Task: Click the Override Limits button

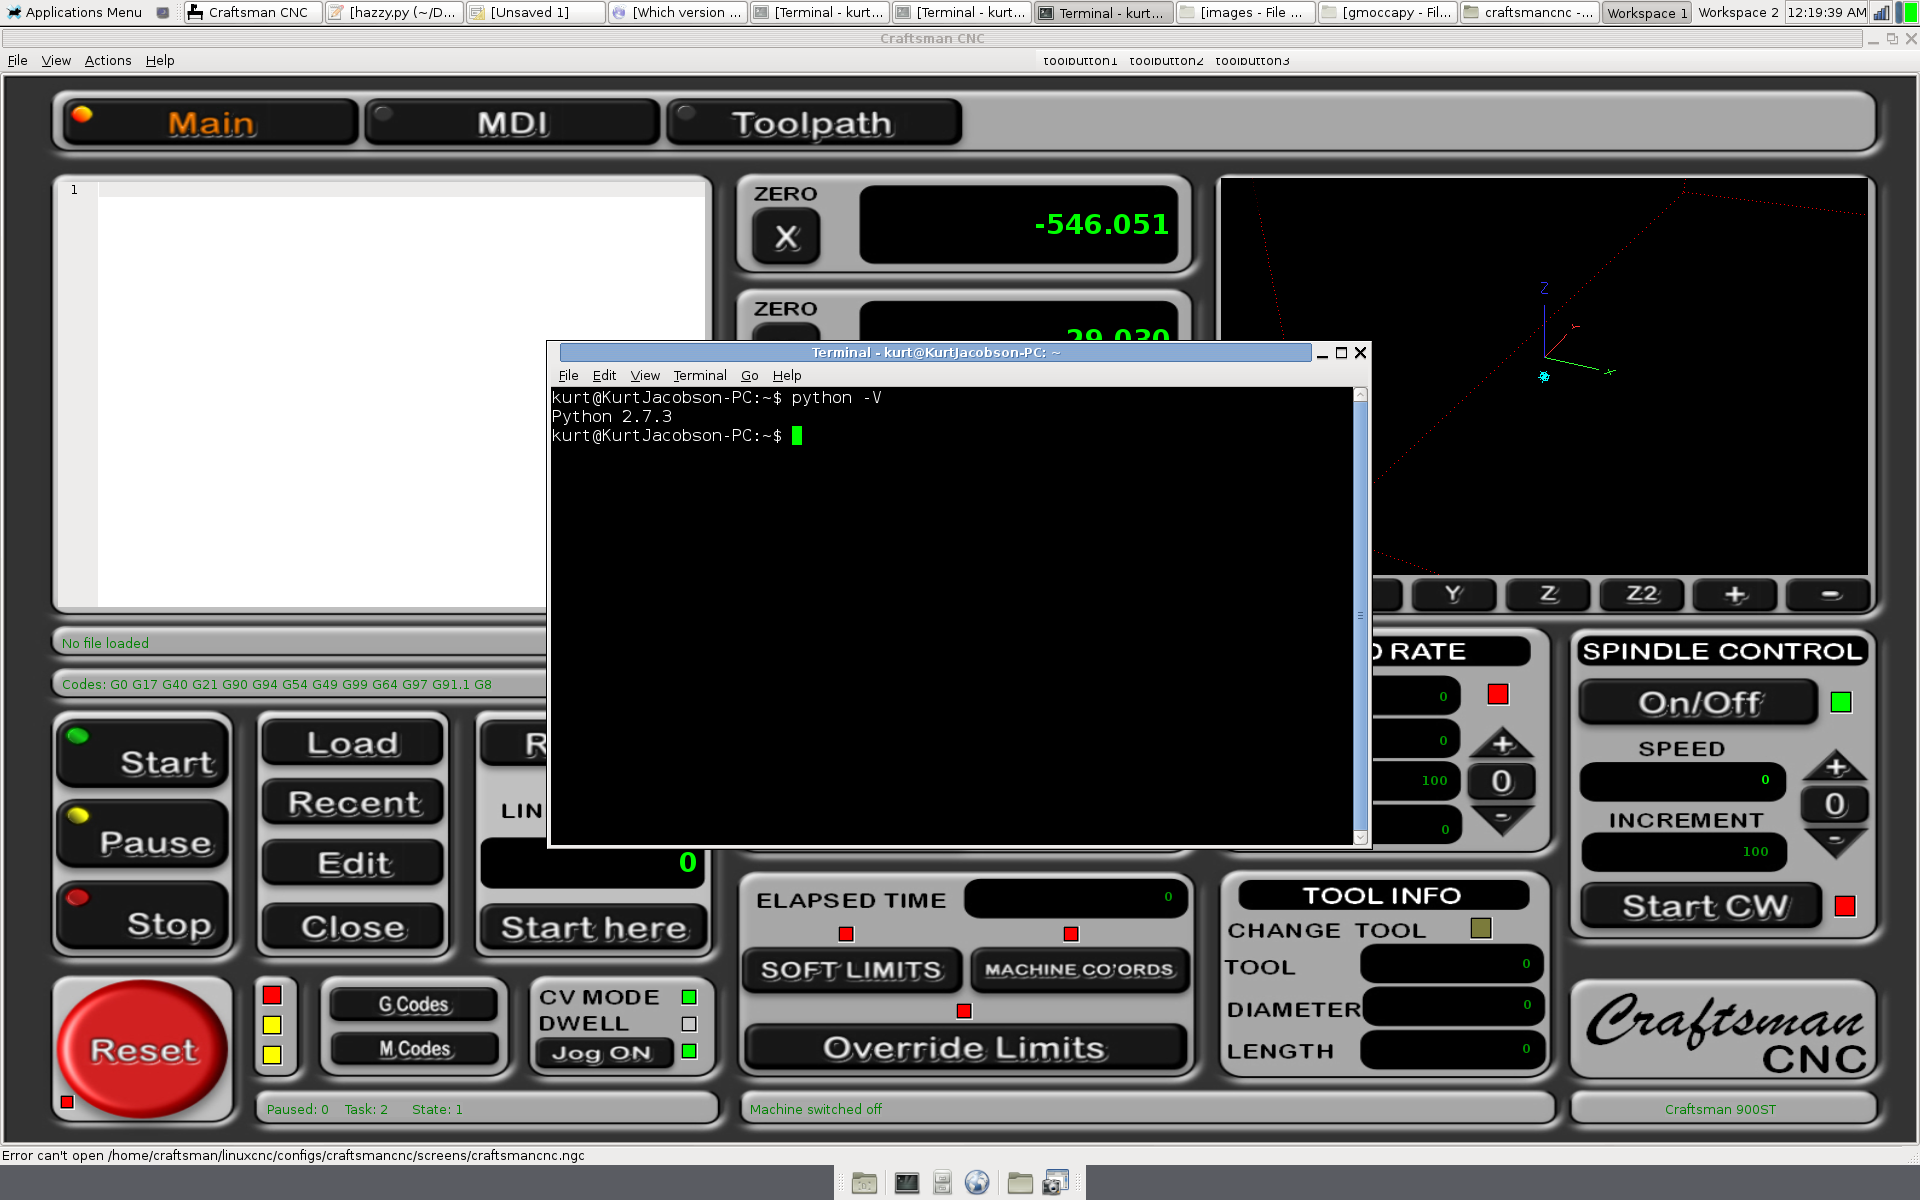Action: (x=965, y=1048)
